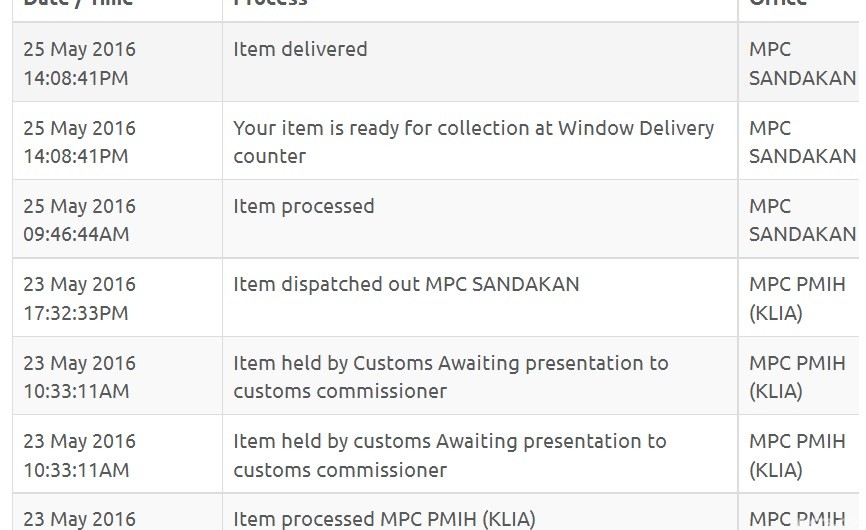Click the 23 May 2016 17:32:33PM timestamp
Viewport: 866px width, 530px height.
click(x=79, y=298)
